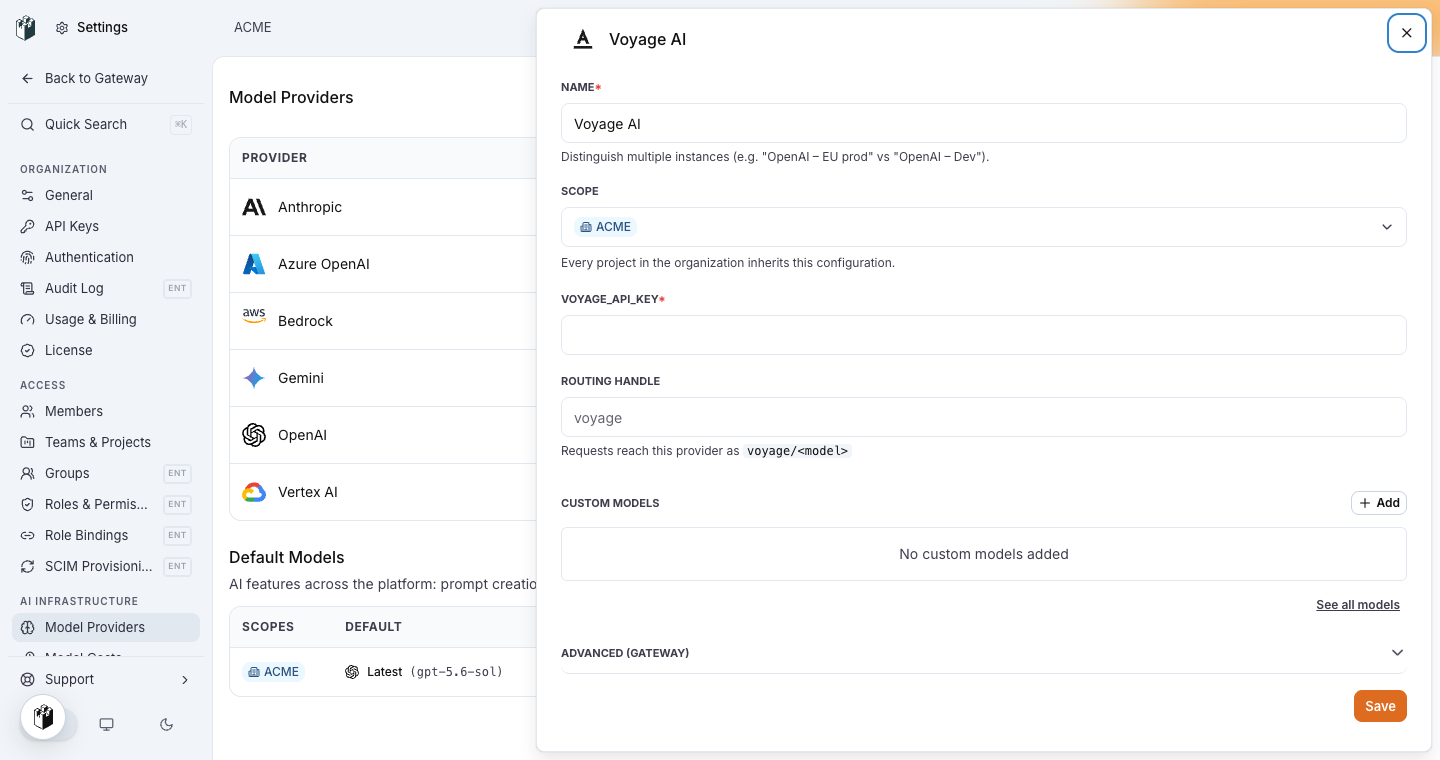
Task: Open Authentication settings
Action: pos(106,257)
